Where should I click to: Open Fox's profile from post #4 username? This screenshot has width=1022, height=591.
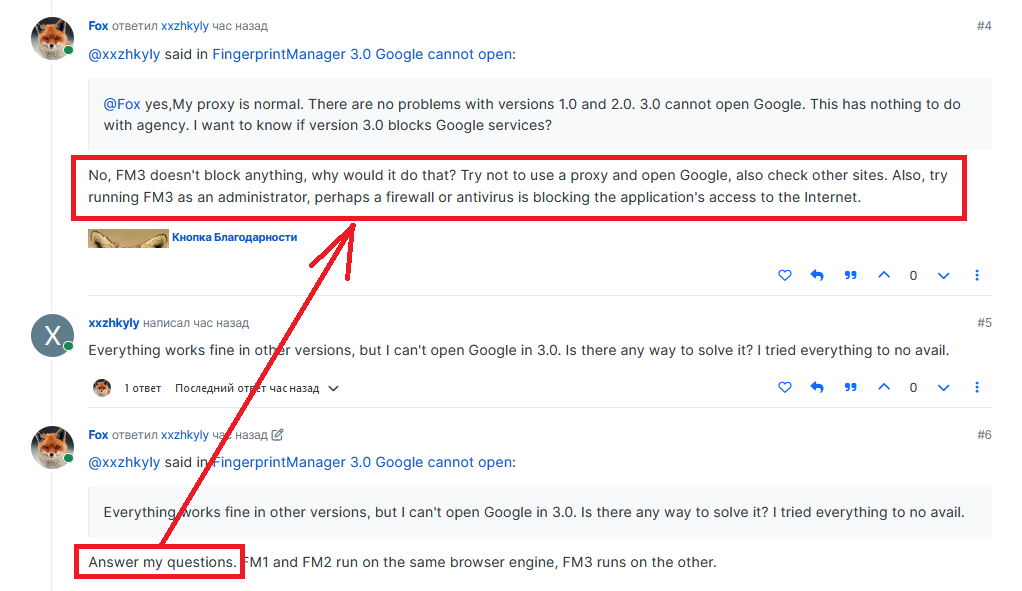(98, 26)
